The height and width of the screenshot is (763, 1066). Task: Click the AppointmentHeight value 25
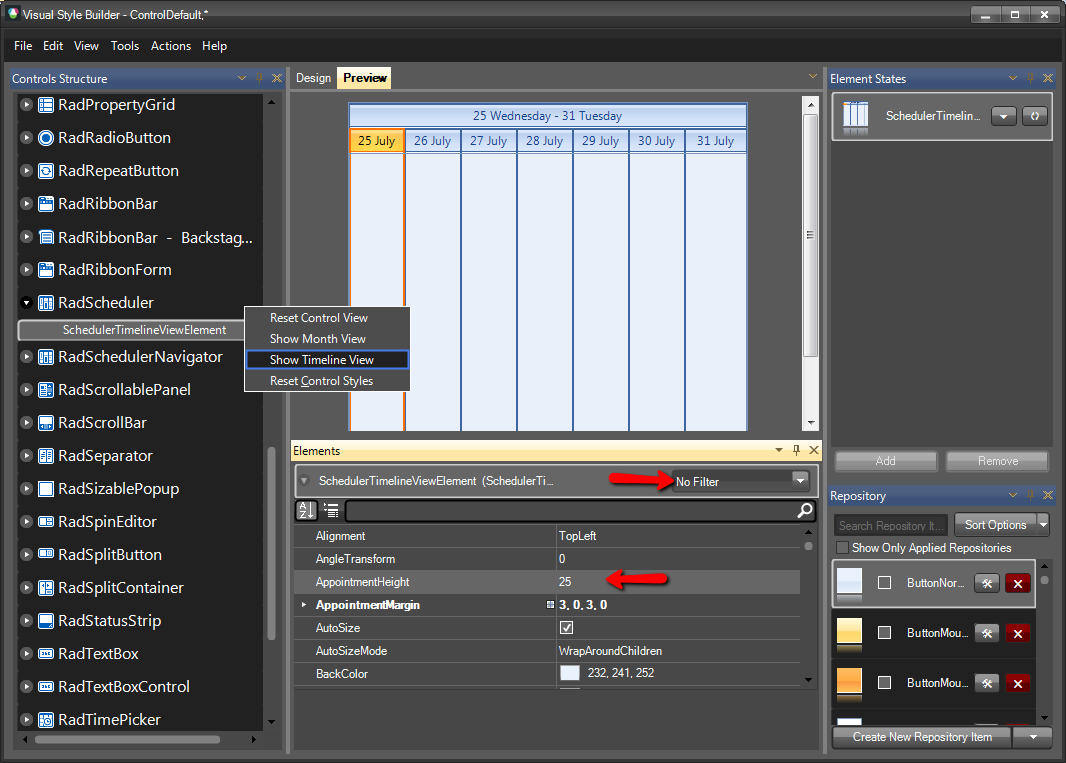point(565,581)
